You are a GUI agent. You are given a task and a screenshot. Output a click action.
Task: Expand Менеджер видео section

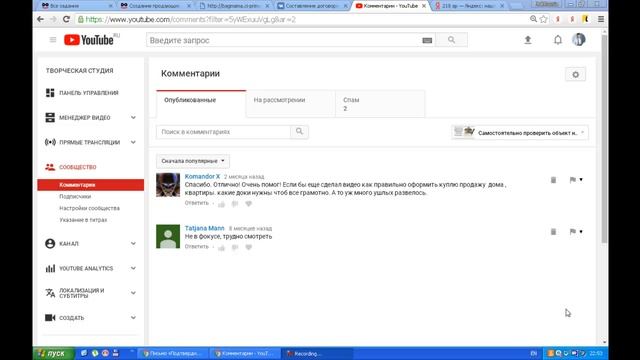[x=133, y=118]
